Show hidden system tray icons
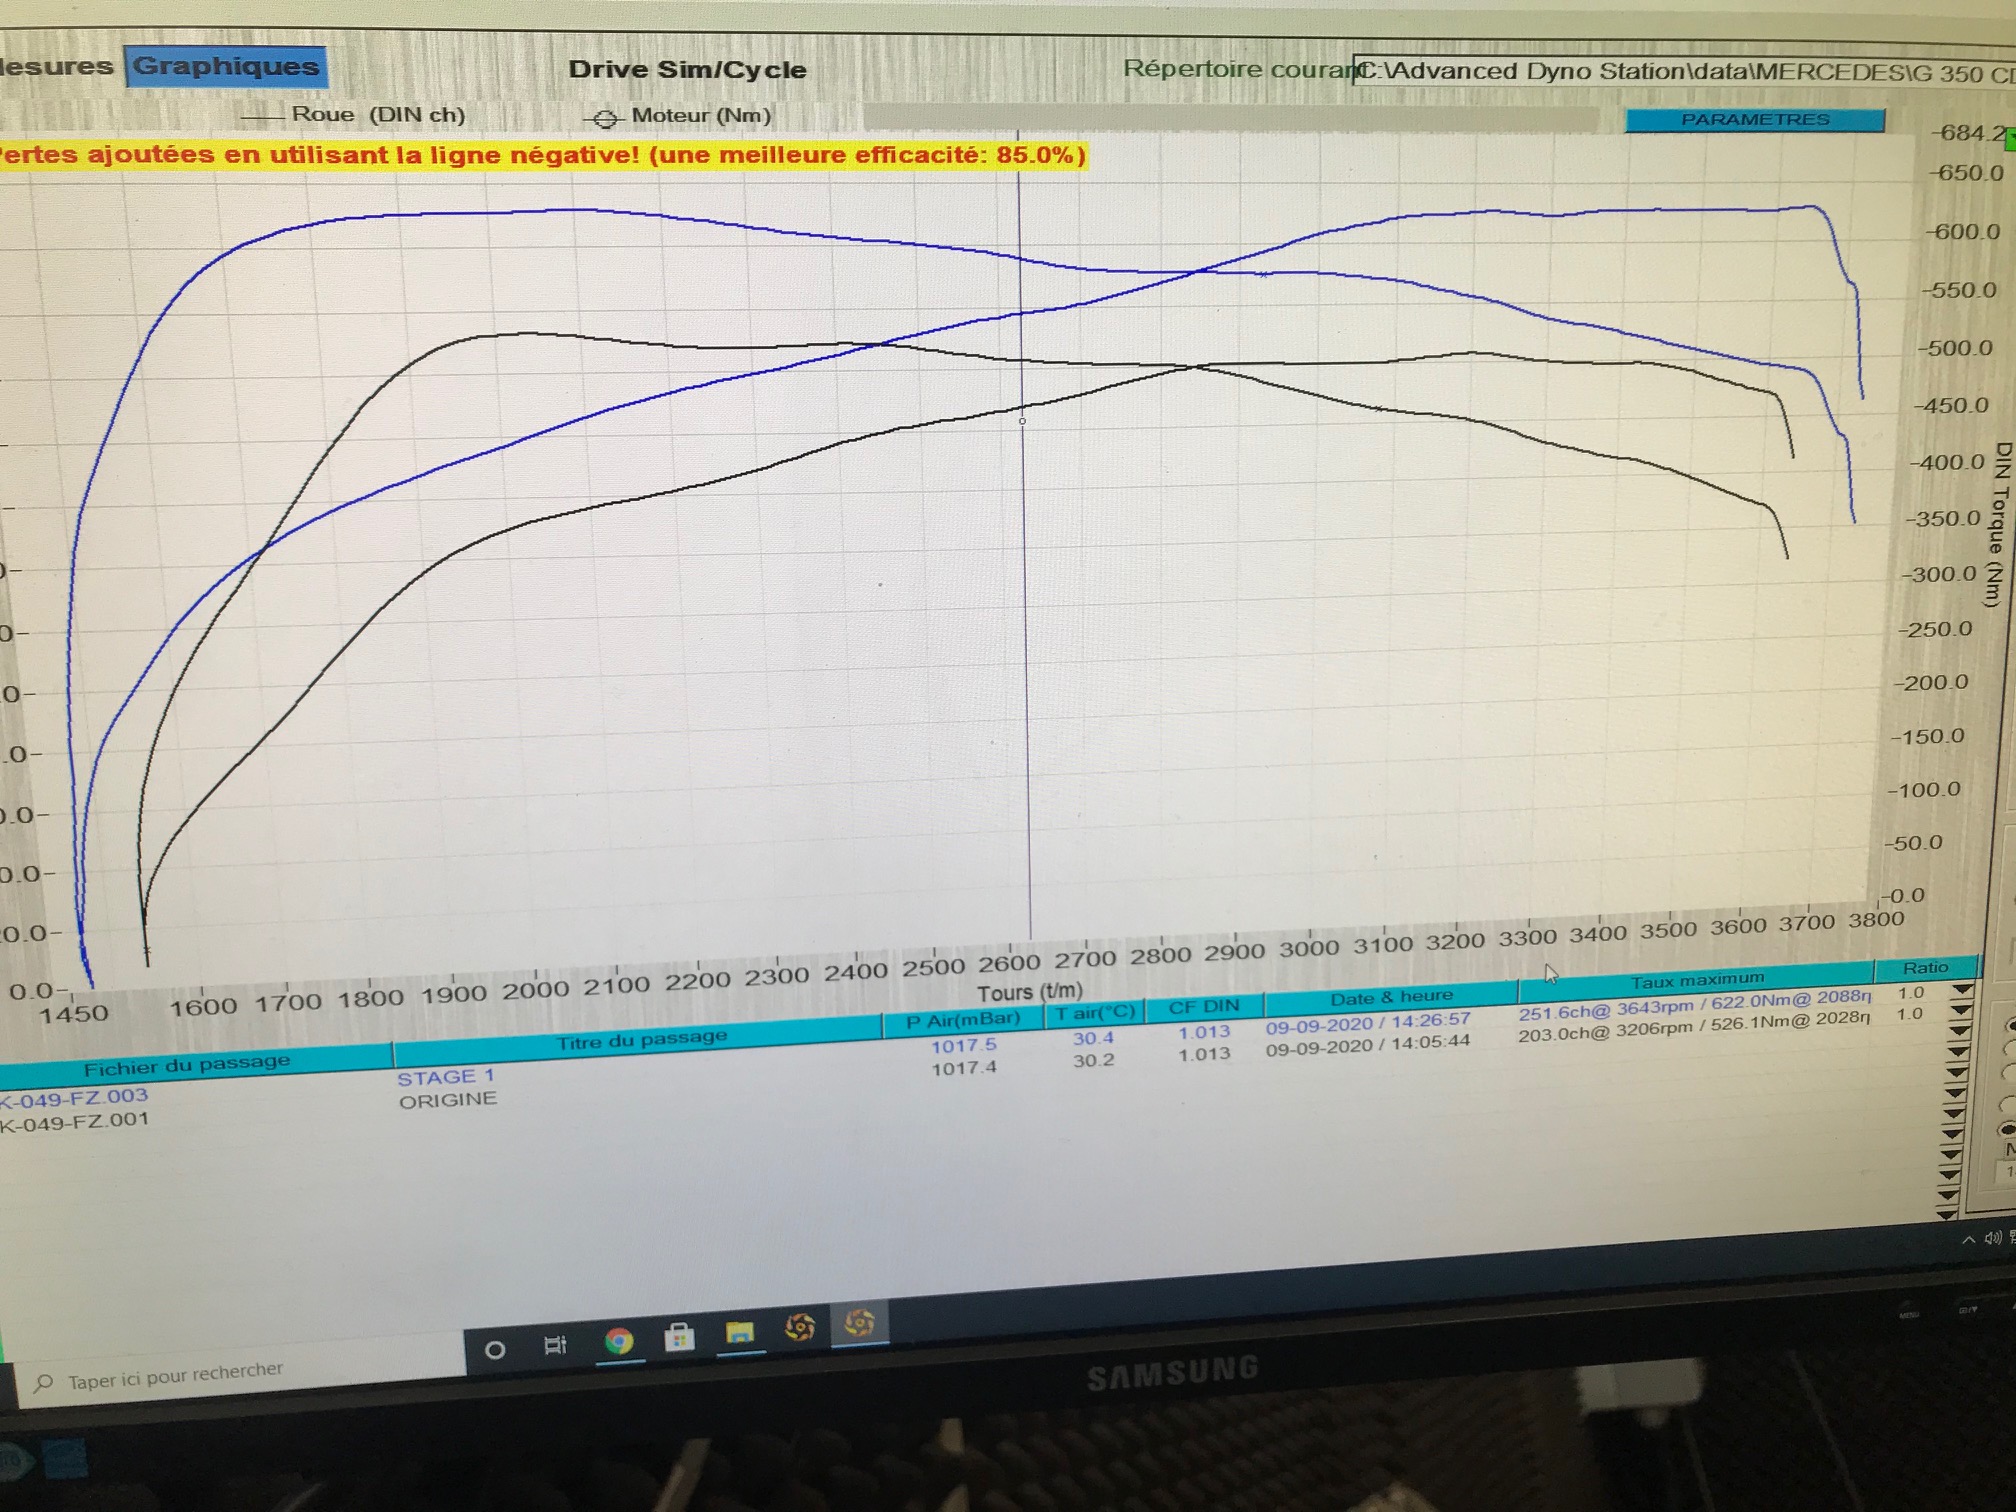The image size is (2016, 1512). [1968, 1240]
